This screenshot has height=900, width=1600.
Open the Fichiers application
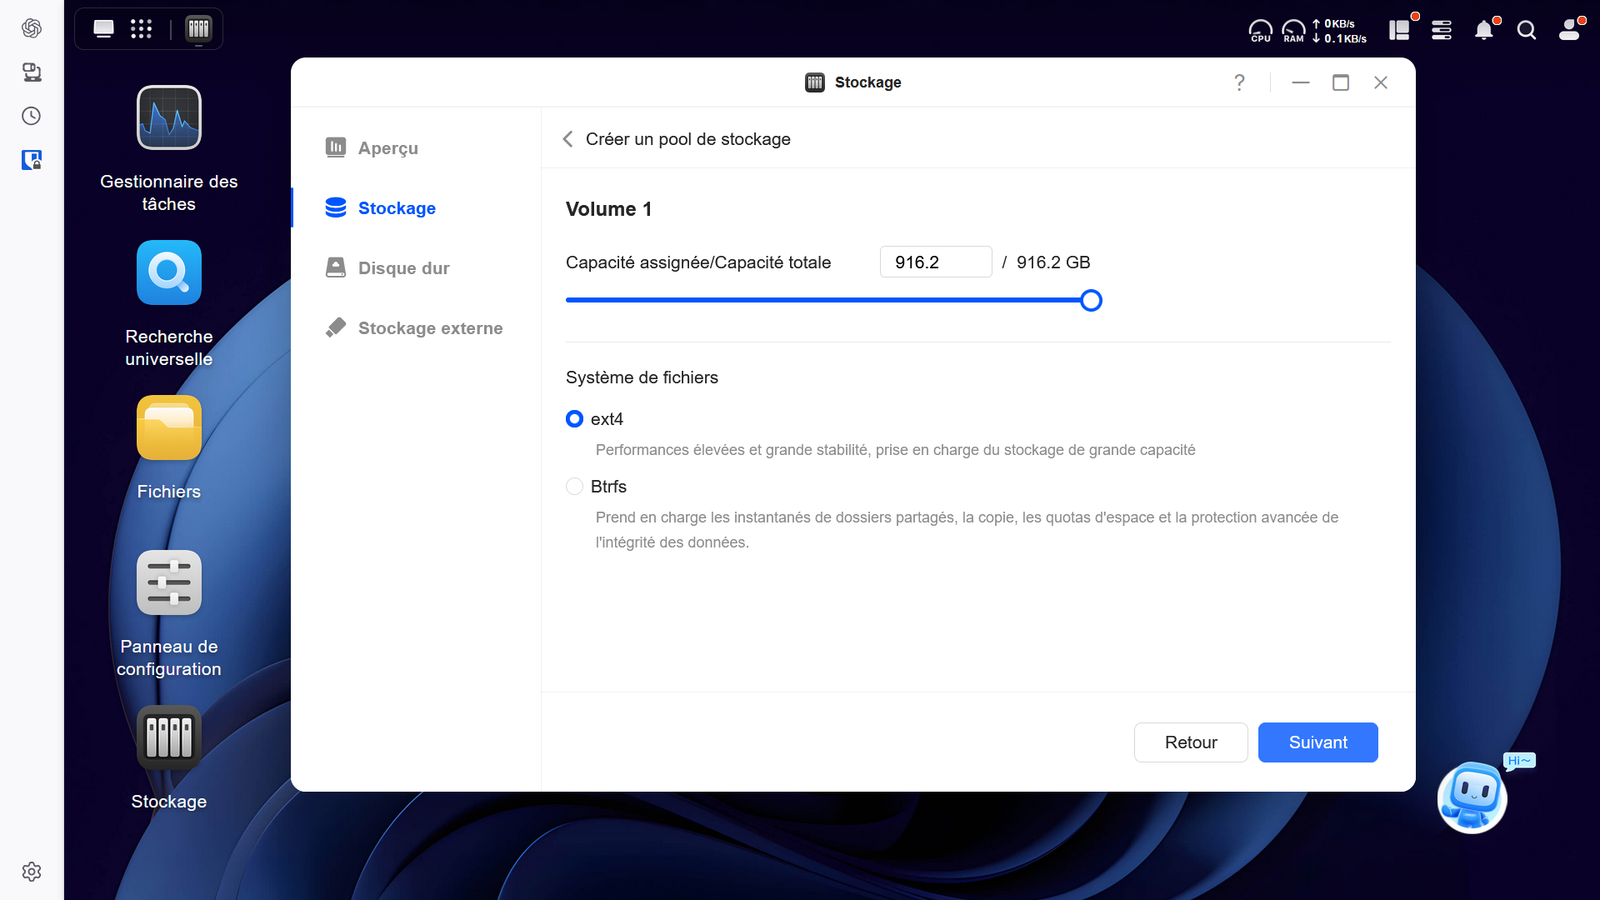pos(168,428)
